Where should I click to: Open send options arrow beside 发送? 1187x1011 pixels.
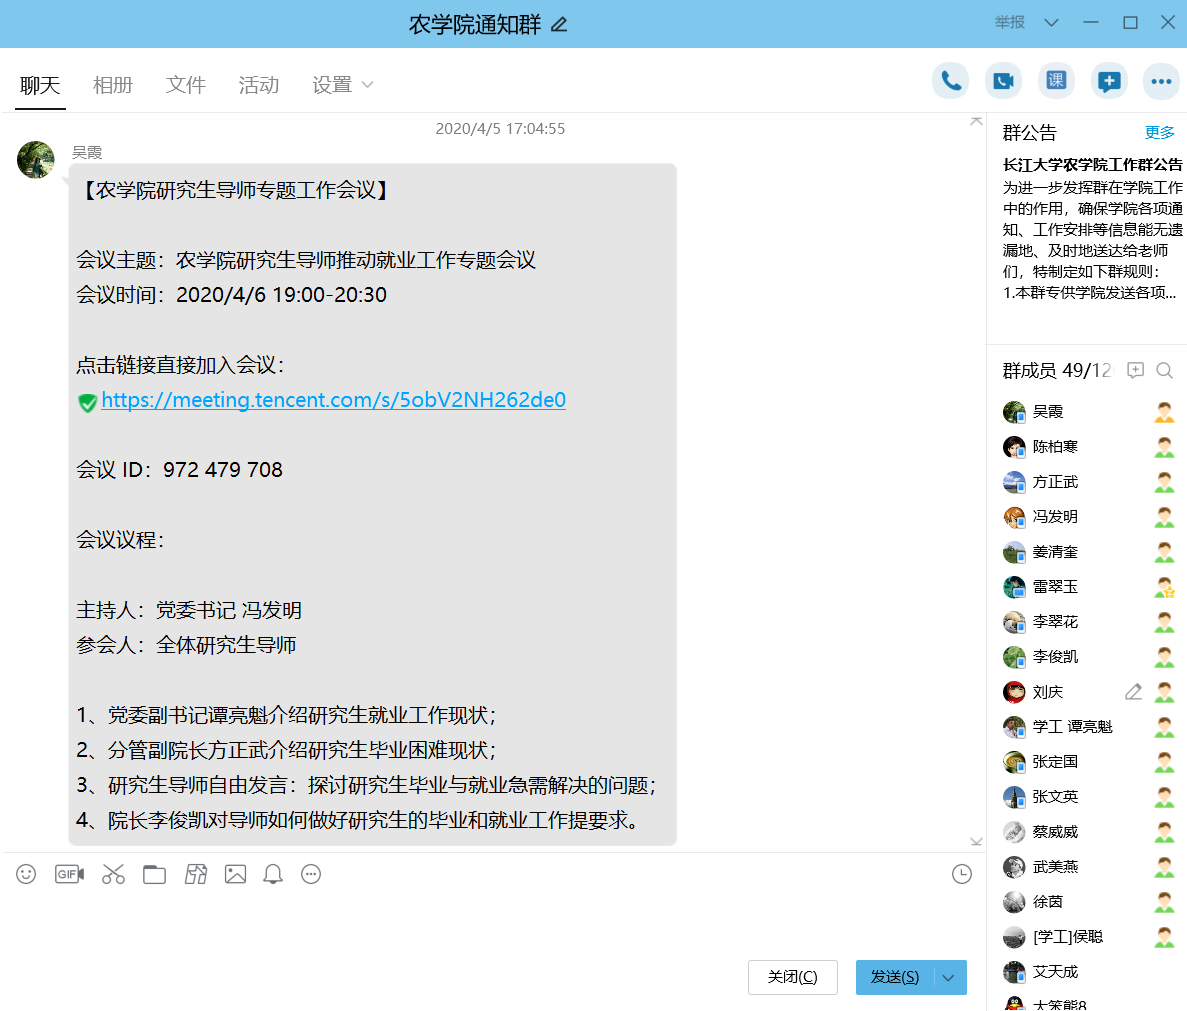(949, 978)
